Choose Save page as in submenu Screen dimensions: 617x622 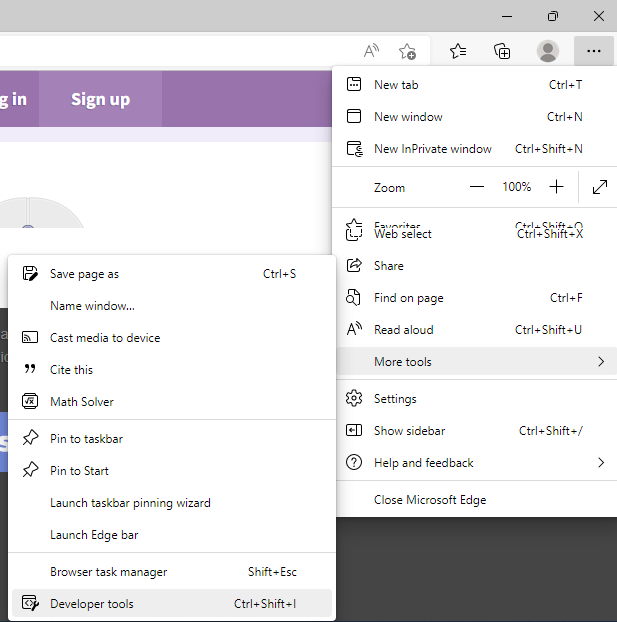coord(172,274)
